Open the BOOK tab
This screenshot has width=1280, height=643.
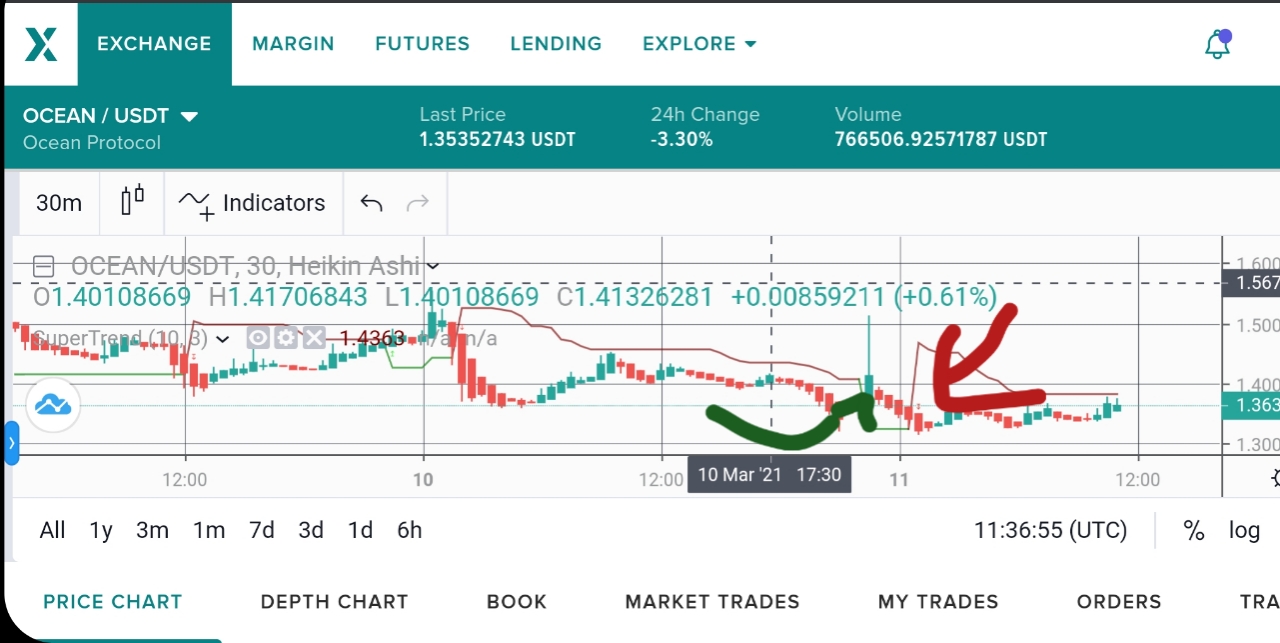coord(516,602)
